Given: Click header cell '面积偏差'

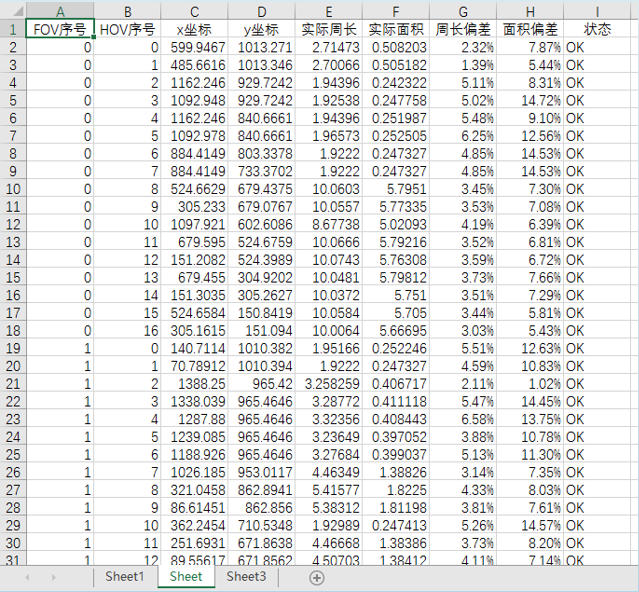Looking at the screenshot, I should pos(530,29).
